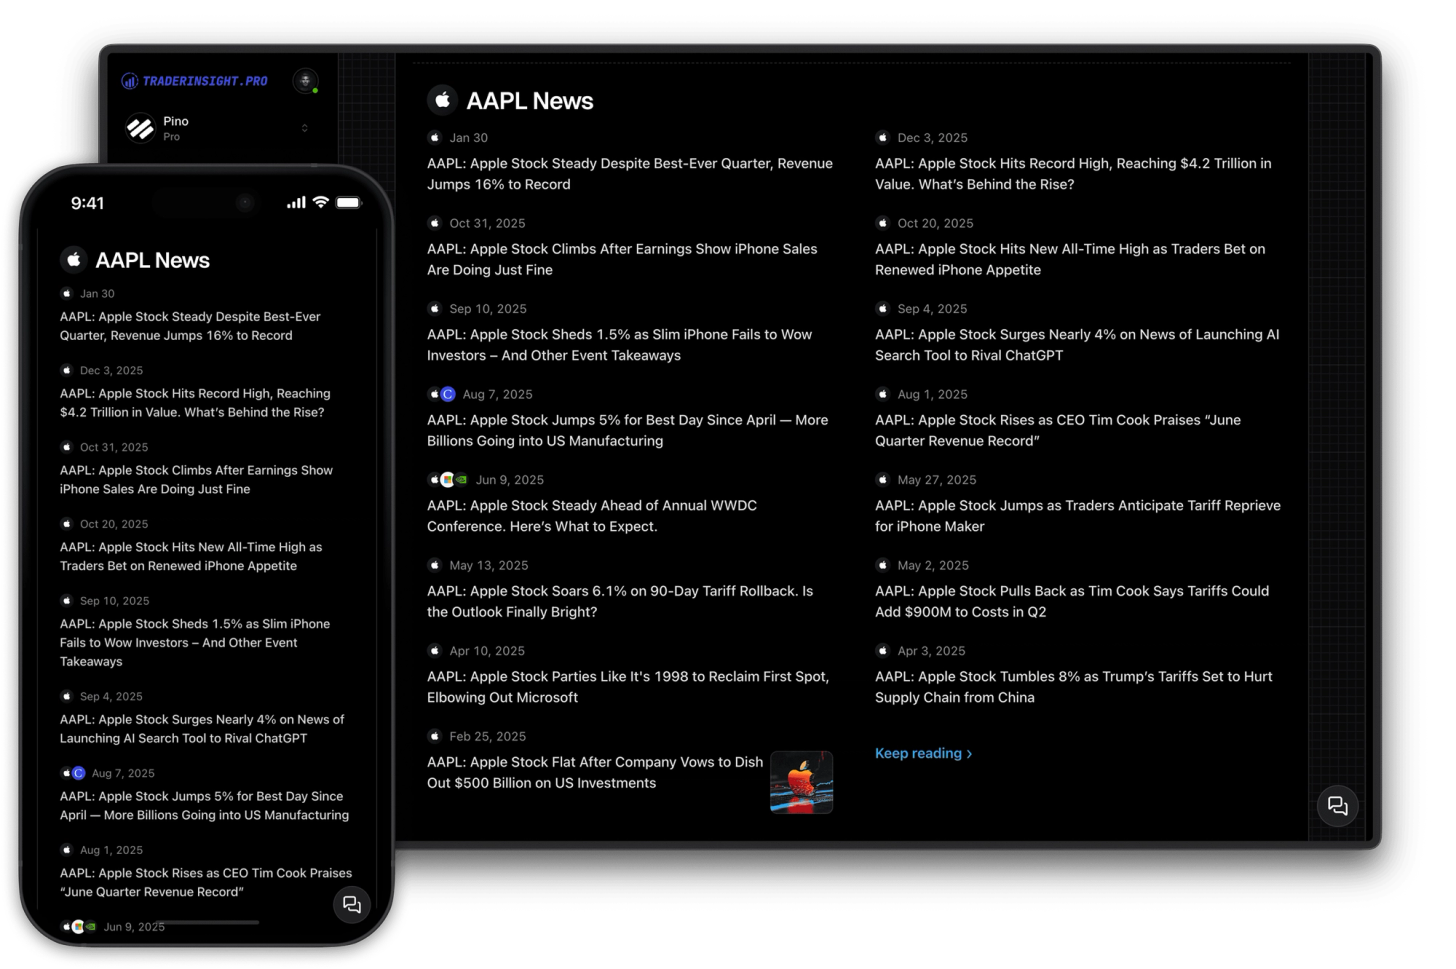Click Apple icon beside desktop 'Sep 4, 2025' date
The image size is (1456, 969).
tap(883, 309)
